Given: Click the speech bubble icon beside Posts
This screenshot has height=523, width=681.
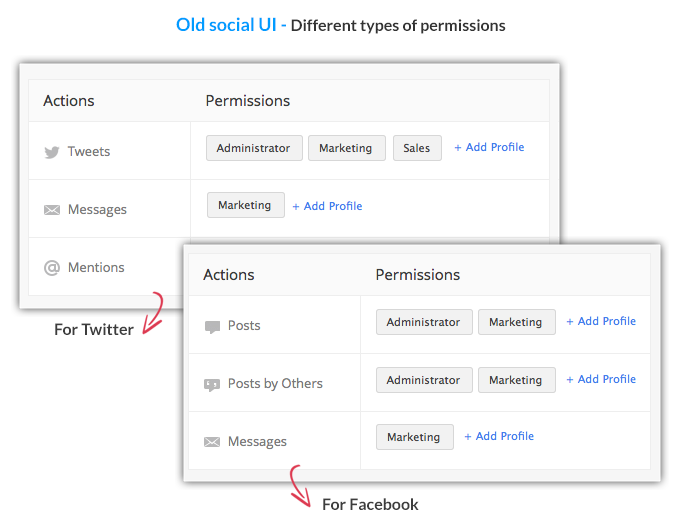Looking at the screenshot, I should pos(212,327).
